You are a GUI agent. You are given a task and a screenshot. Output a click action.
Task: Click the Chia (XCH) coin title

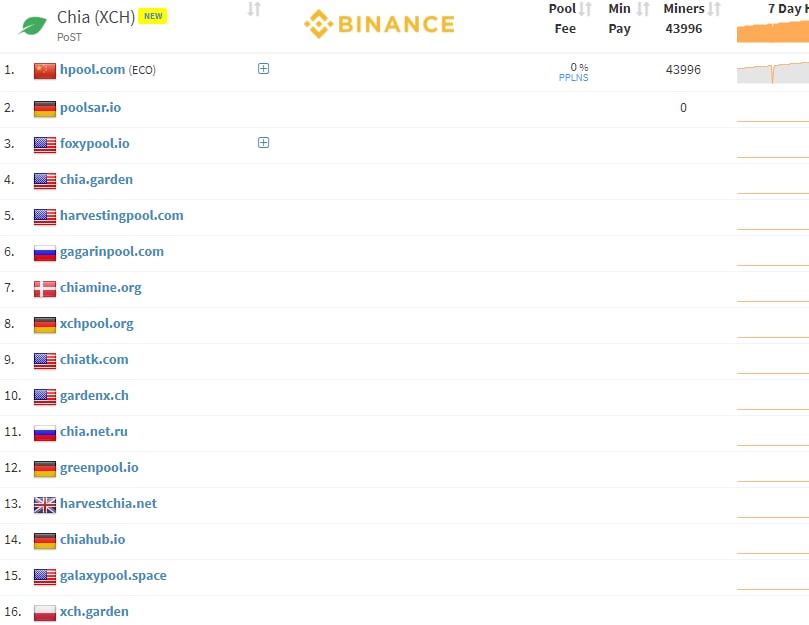(x=95, y=17)
